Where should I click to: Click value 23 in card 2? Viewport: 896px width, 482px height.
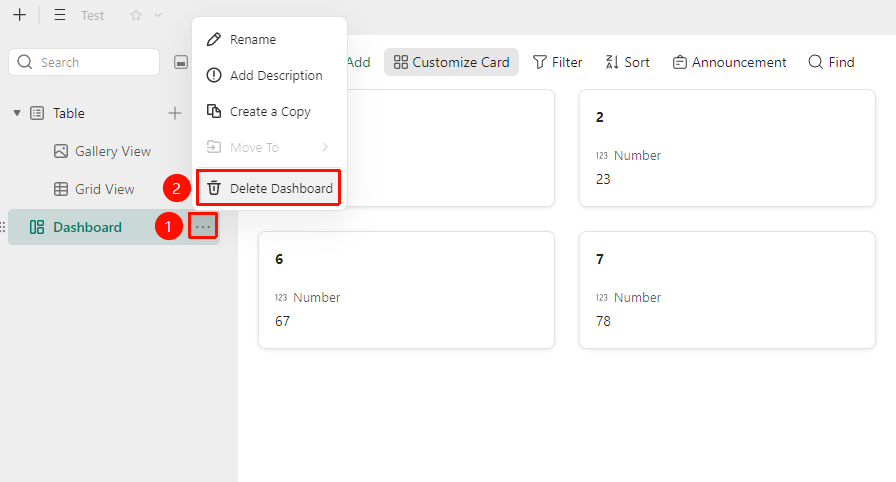(603, 179)
